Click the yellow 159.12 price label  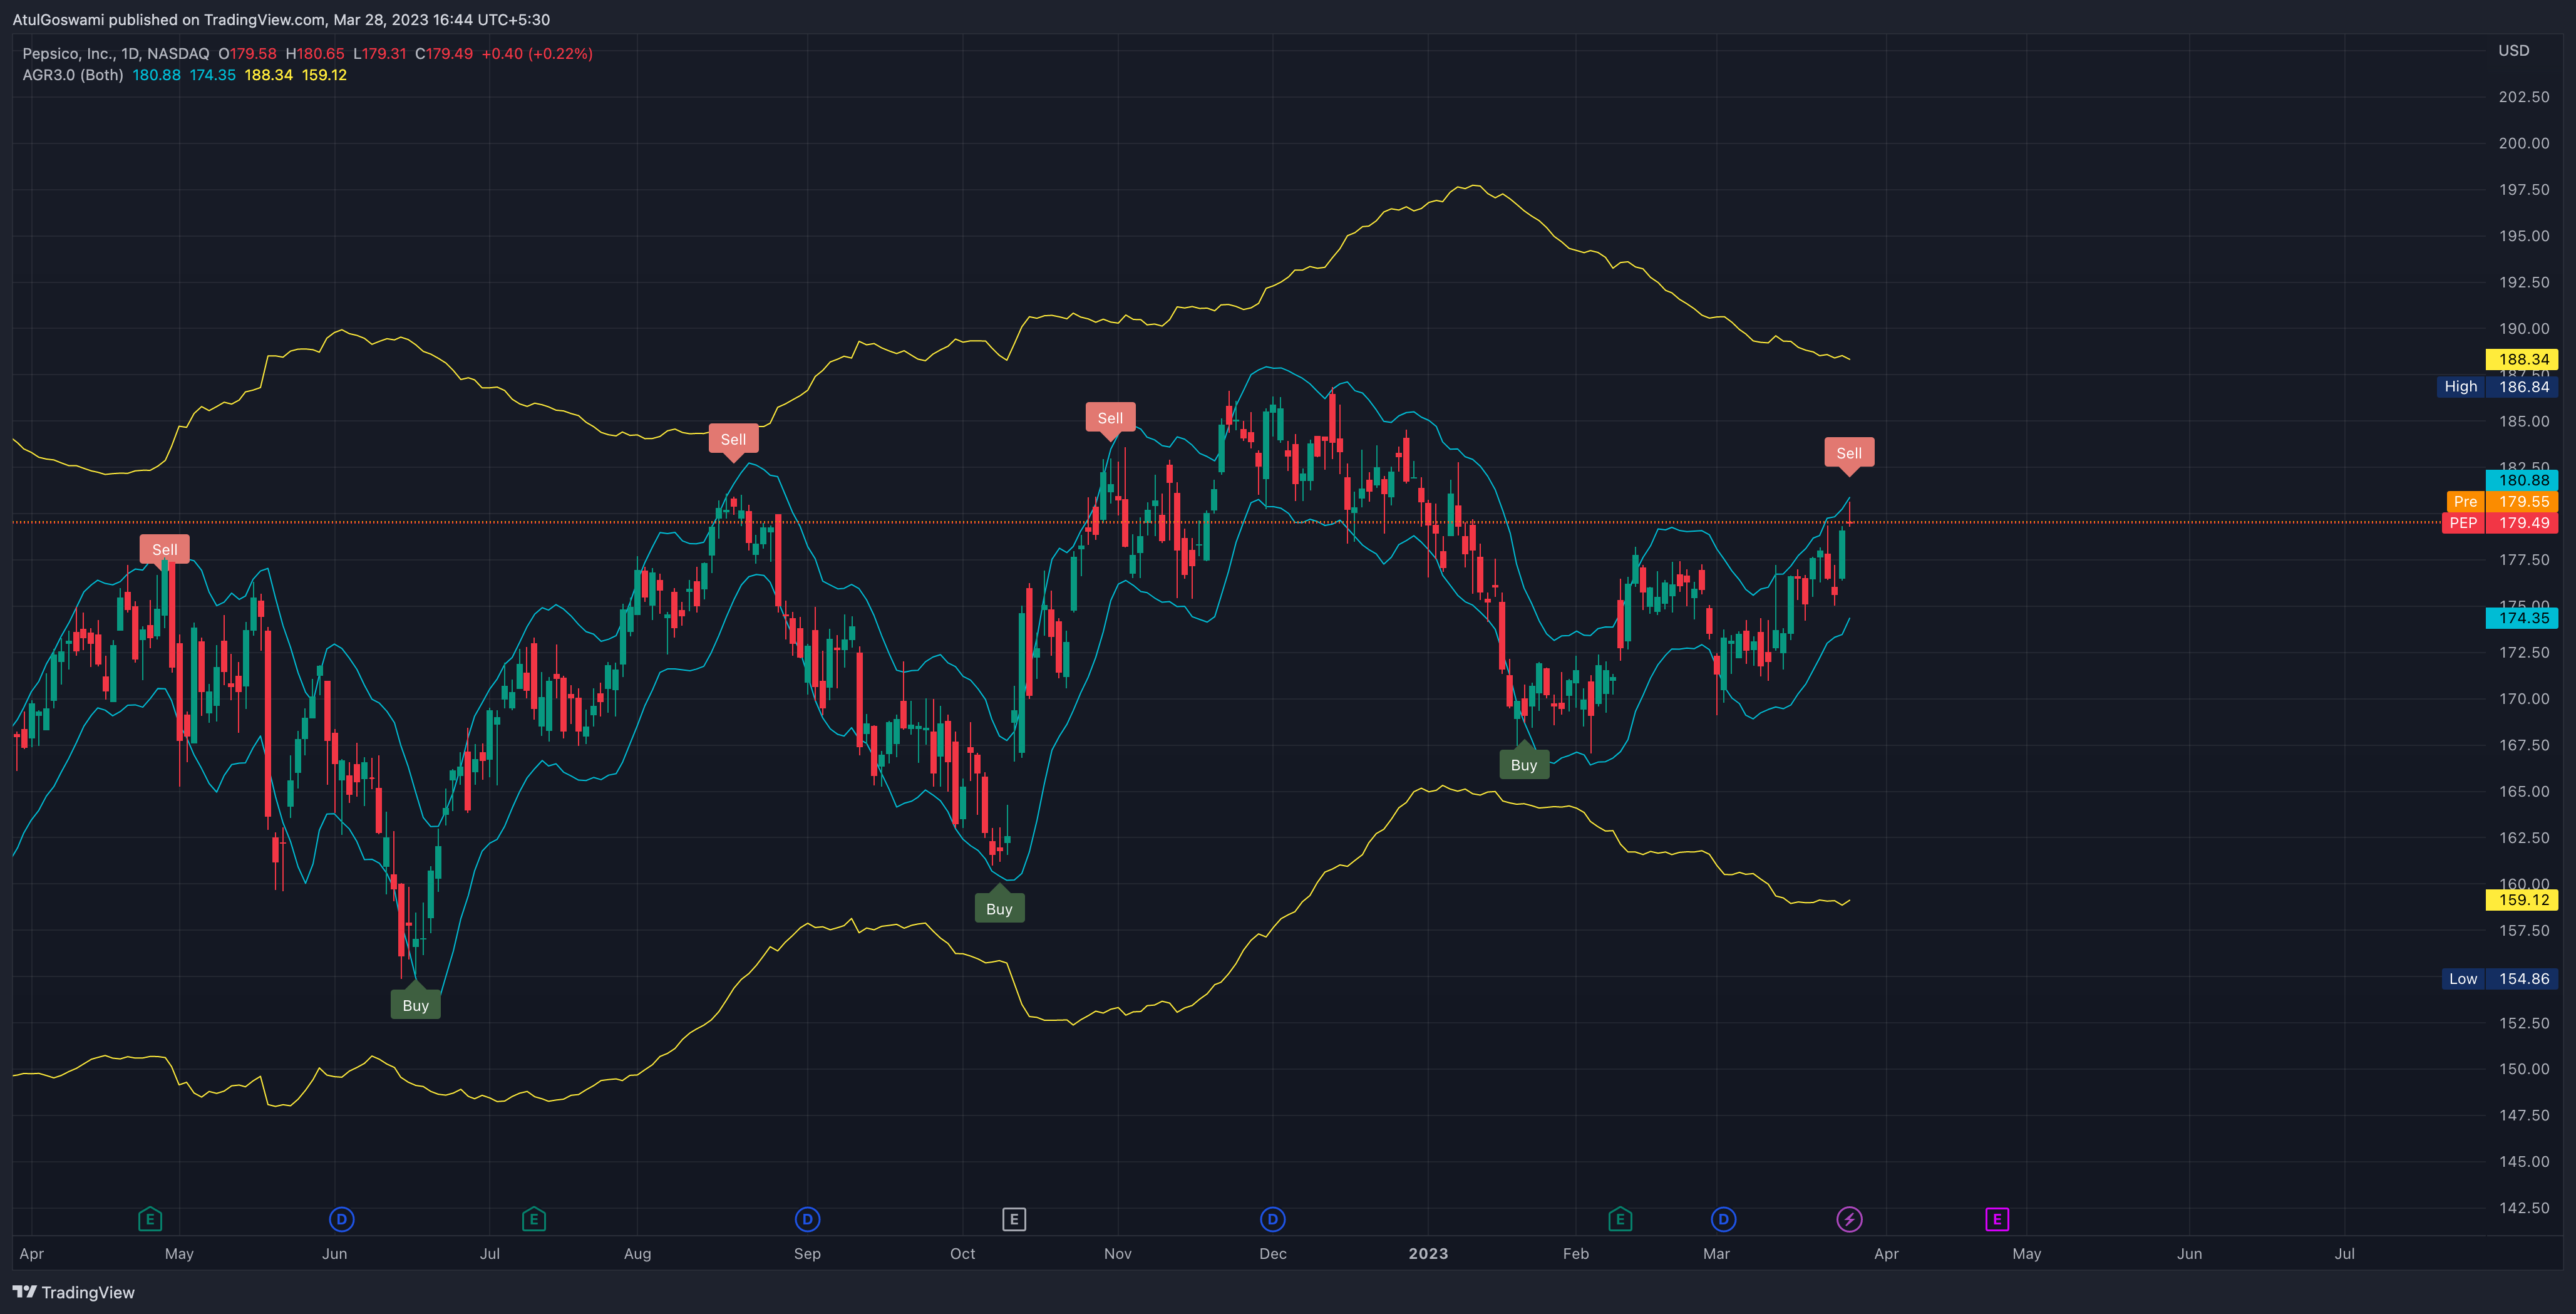click(2522, 900)
